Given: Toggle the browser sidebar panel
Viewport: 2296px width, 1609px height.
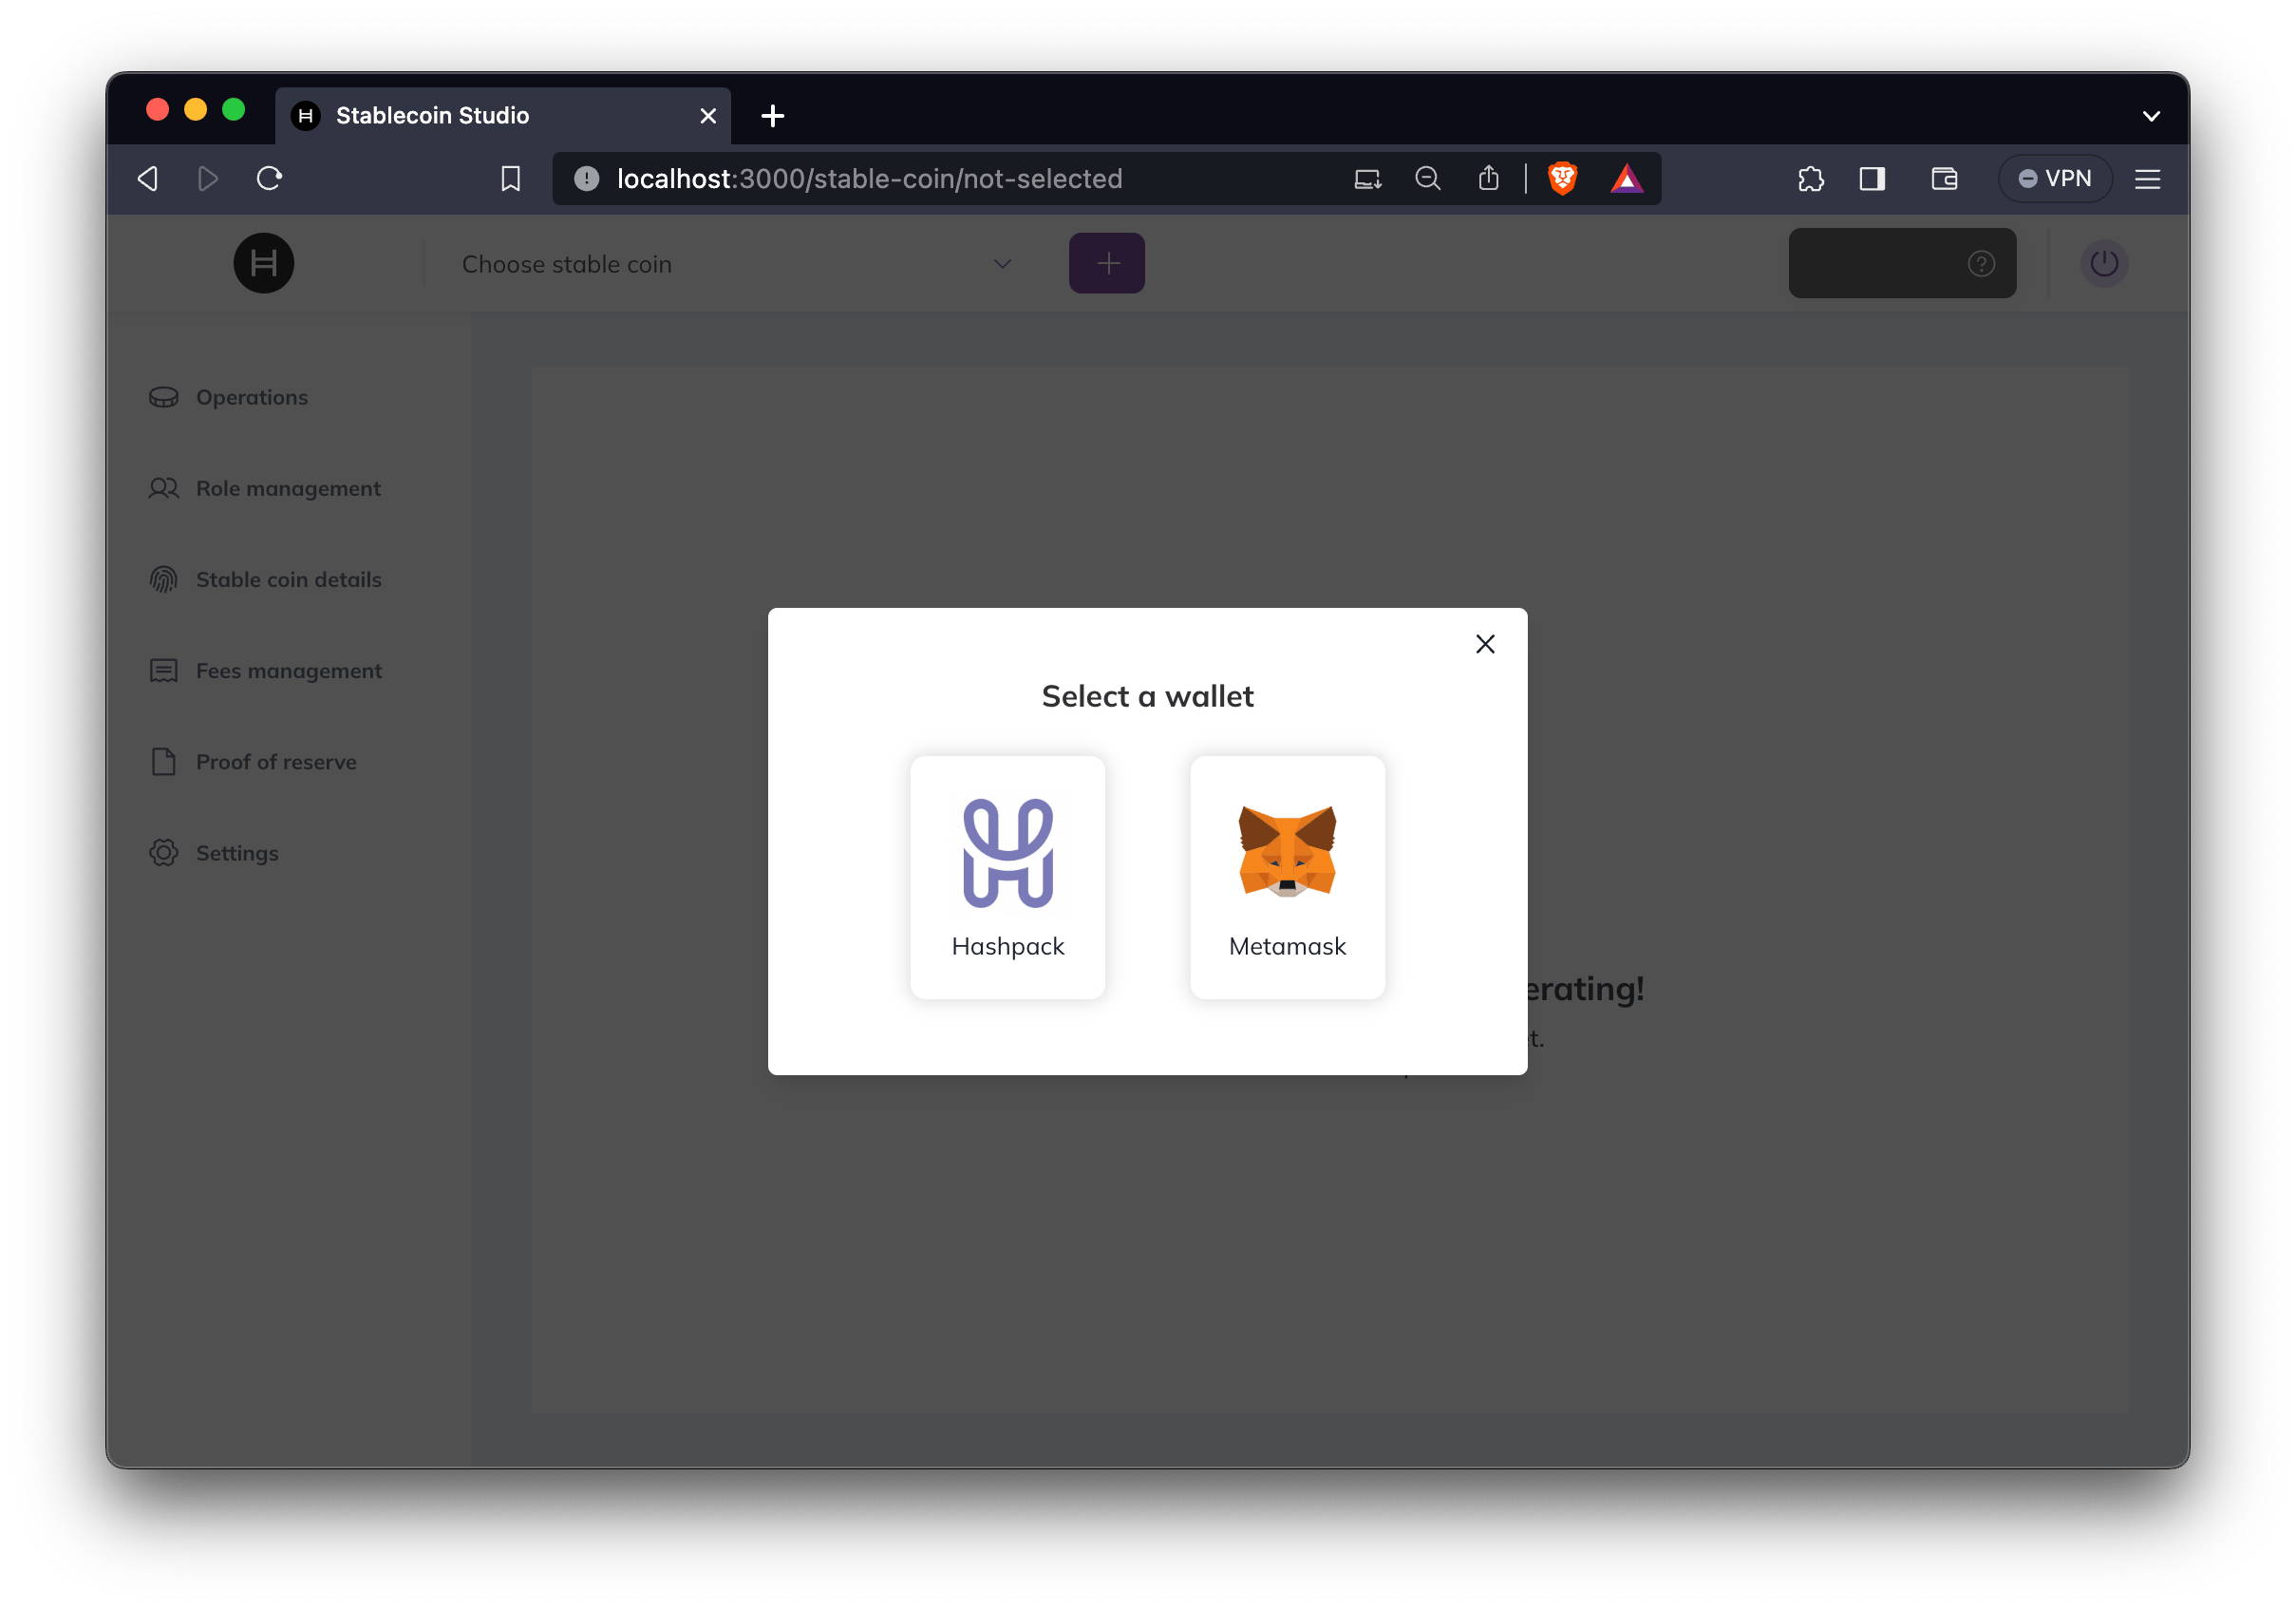Looking at the screenshot, I should (1872, 179).
